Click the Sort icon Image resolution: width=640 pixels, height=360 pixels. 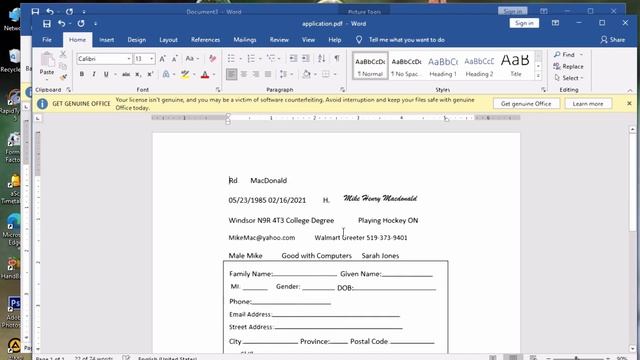pos(322,59)
